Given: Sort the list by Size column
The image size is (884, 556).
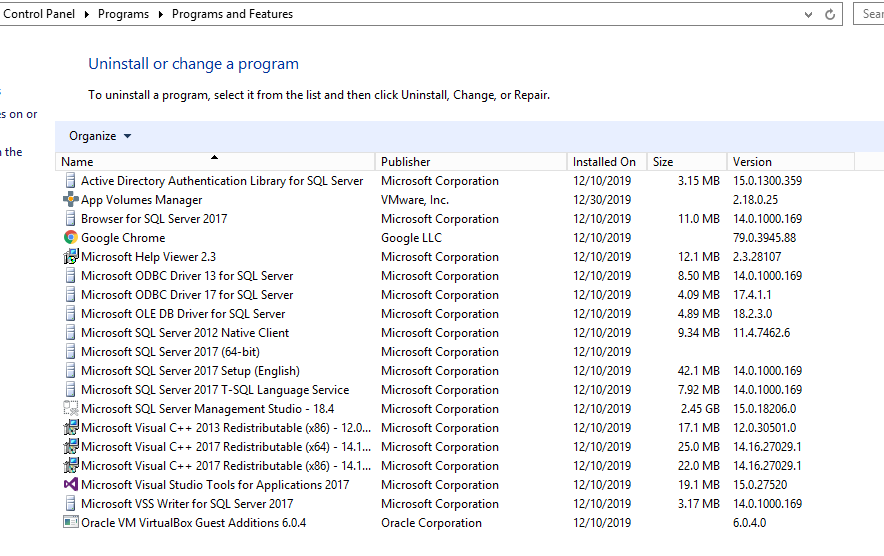Looking at the screenshot, I should pyautogui.click(x=687, y=162).
